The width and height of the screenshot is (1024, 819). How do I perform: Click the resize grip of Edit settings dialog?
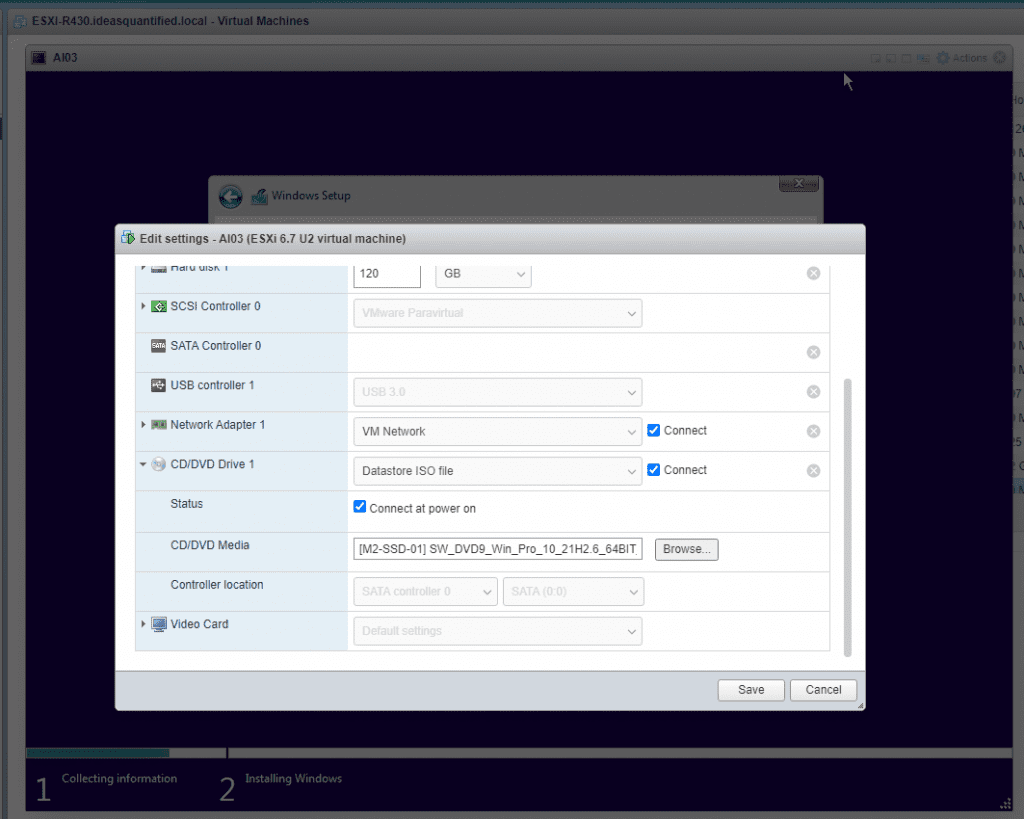861,705
